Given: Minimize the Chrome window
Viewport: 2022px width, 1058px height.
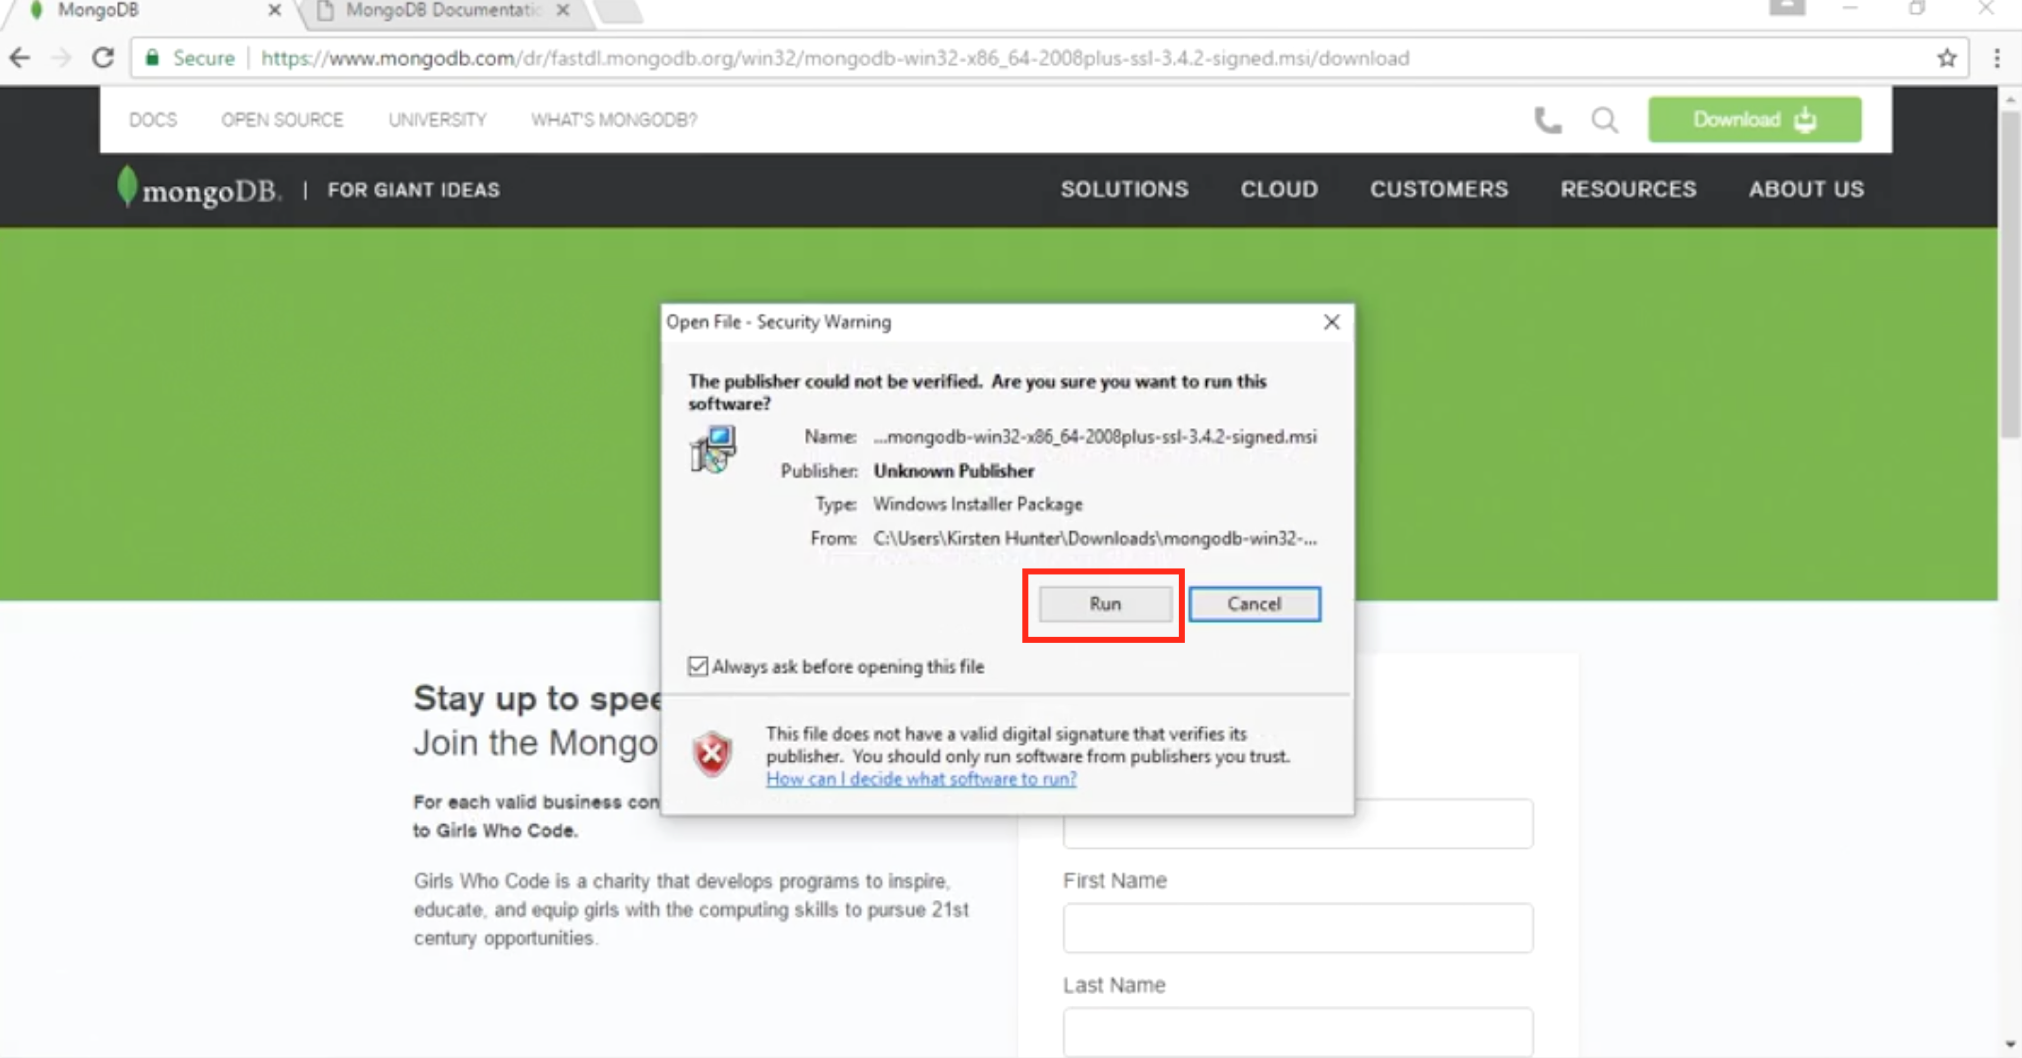Looking at the screenshot, I should [1850, 8].
